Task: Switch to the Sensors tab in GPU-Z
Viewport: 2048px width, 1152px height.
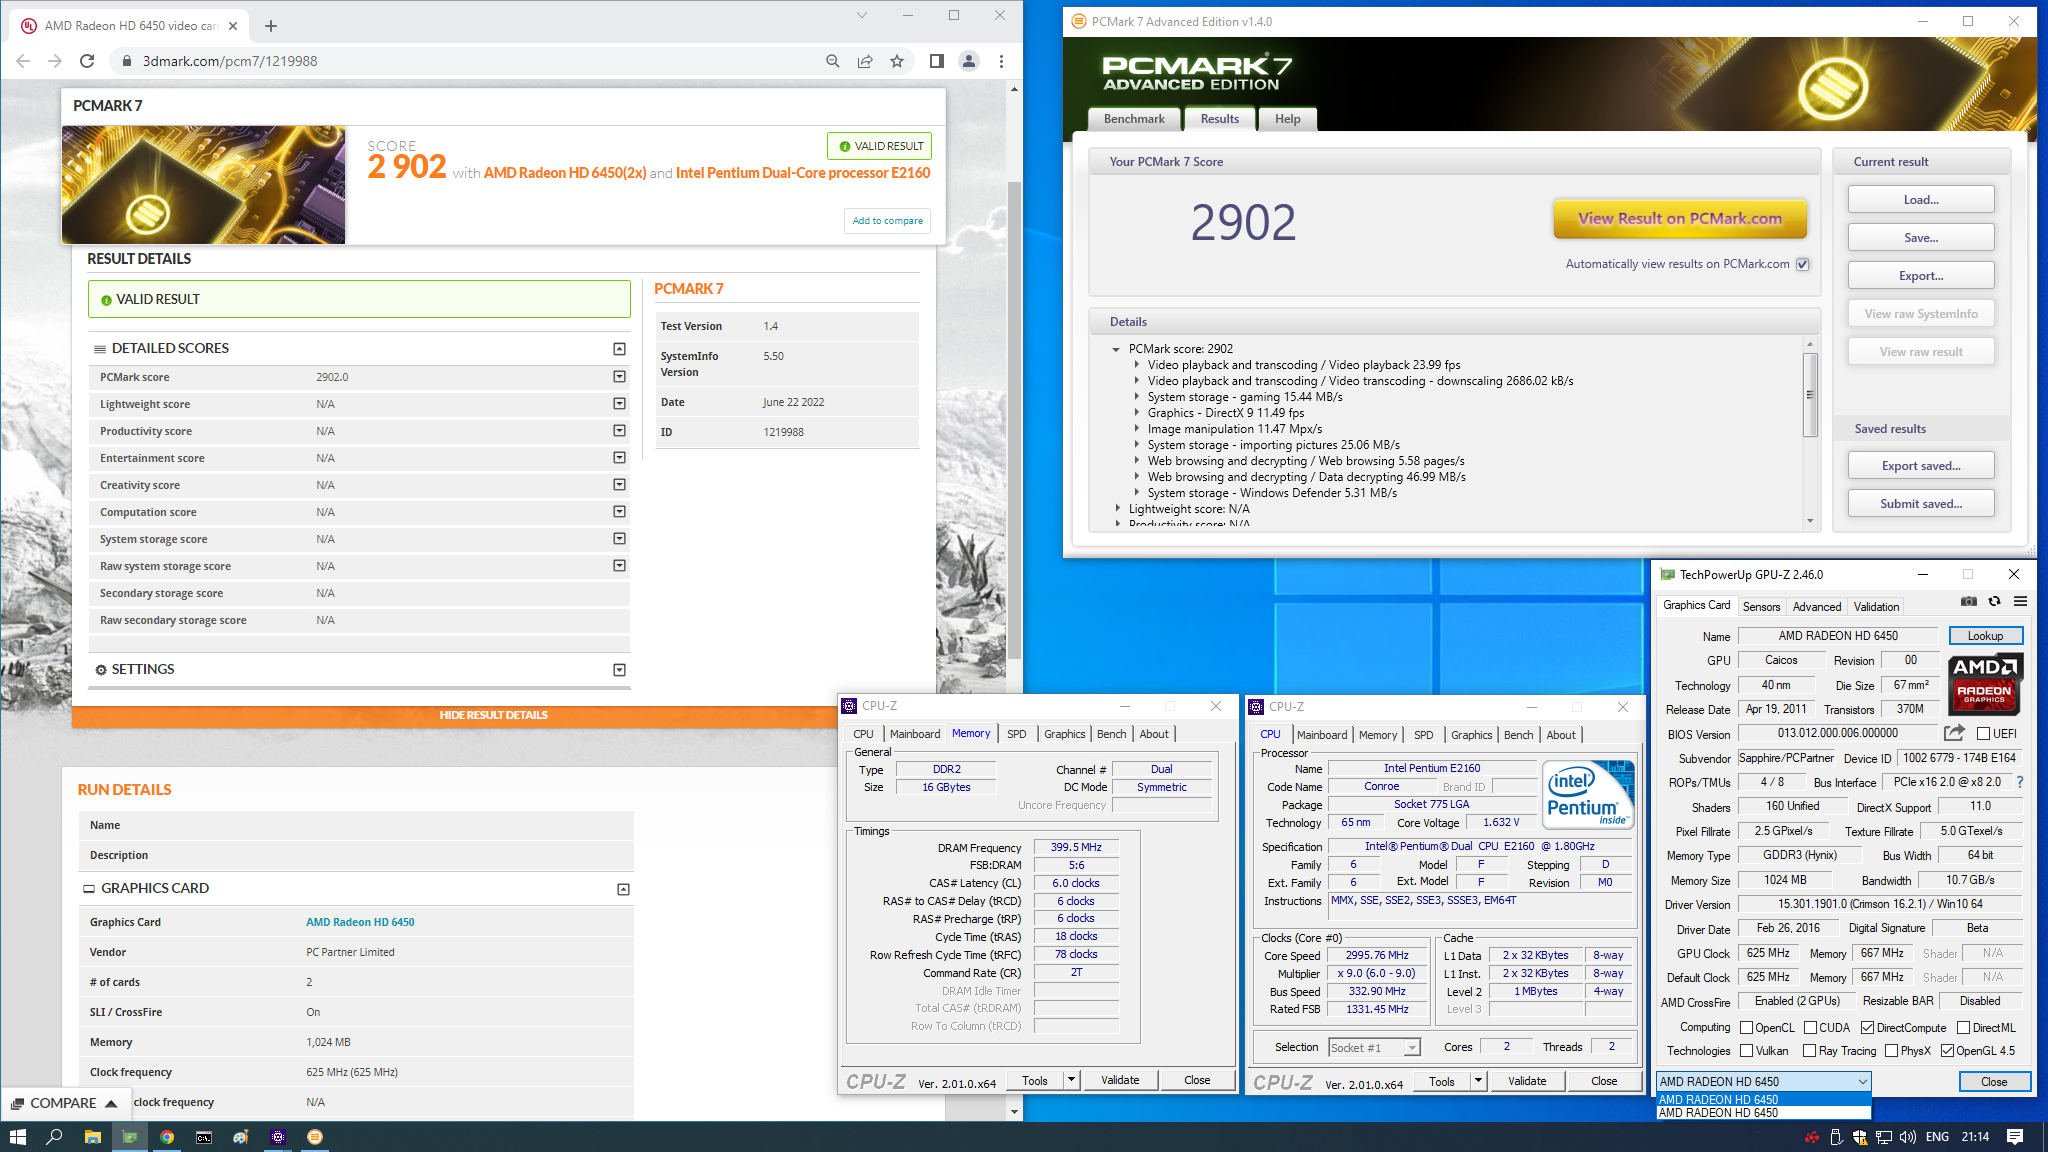Action: tap(1761, 607)
